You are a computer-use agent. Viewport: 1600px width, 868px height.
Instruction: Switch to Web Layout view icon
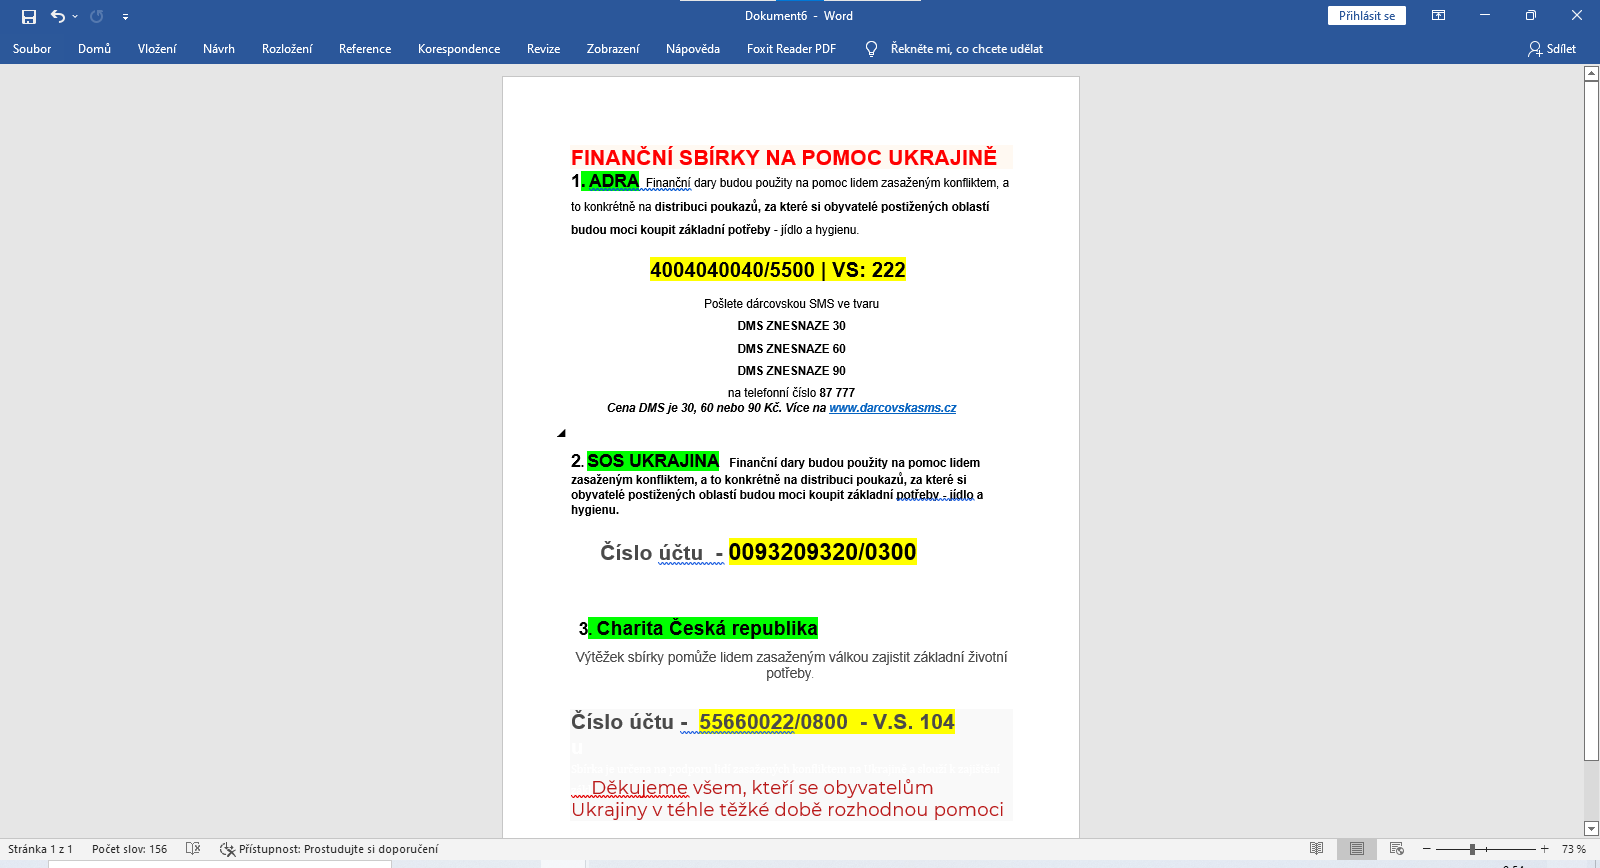click(x=1397, y=849)
